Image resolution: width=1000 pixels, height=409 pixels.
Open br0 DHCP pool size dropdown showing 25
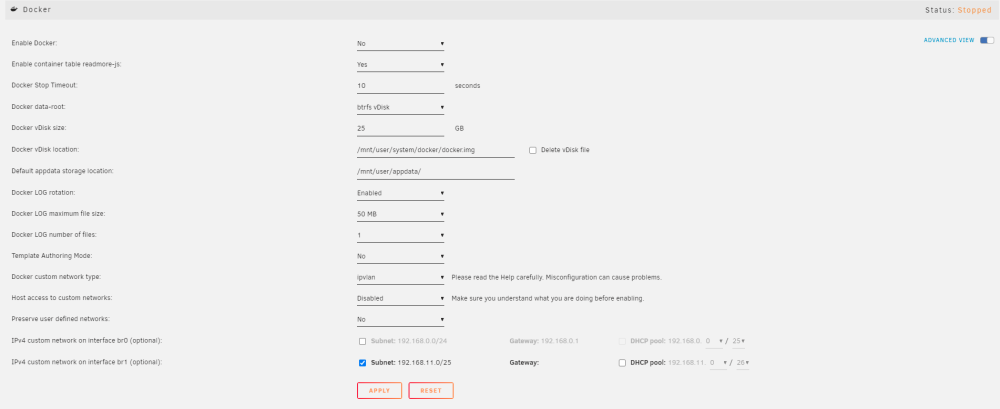tap(739, 341)
